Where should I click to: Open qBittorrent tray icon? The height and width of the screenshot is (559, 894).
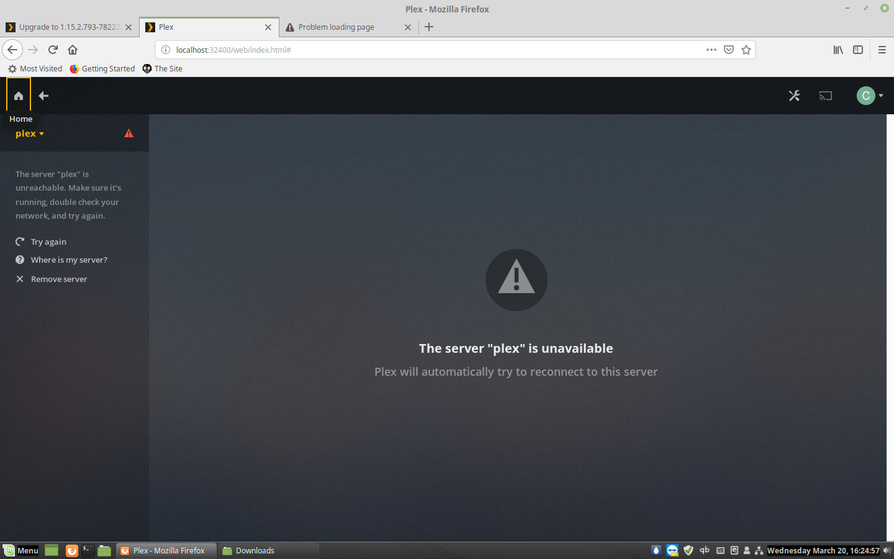pyautogui.click(x=705, y=550)
